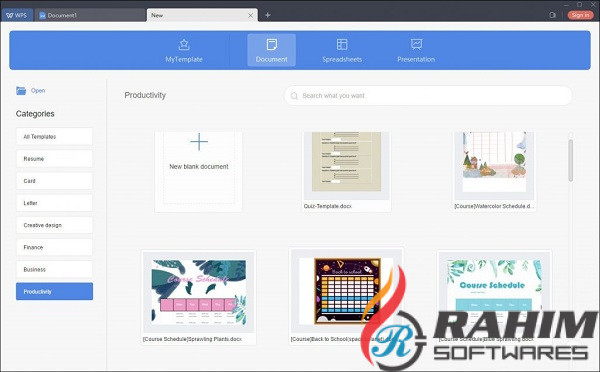The height and width of the screenshot is (372, 600).
Task: Open the Sprawling Plants course schedule
Action: pos(199,292)
